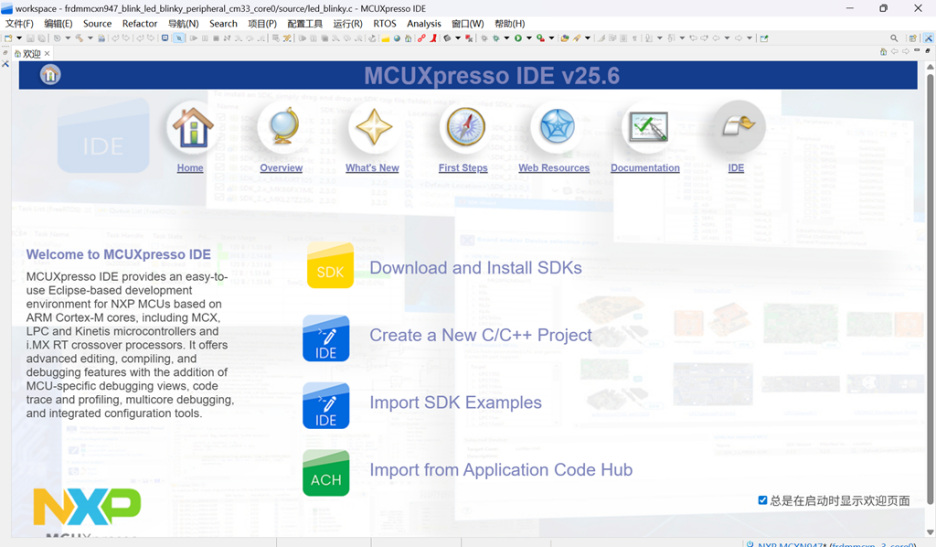Open the 项目(P) menu
Viewport: 936px width, 547px height.
pos(263,23)
